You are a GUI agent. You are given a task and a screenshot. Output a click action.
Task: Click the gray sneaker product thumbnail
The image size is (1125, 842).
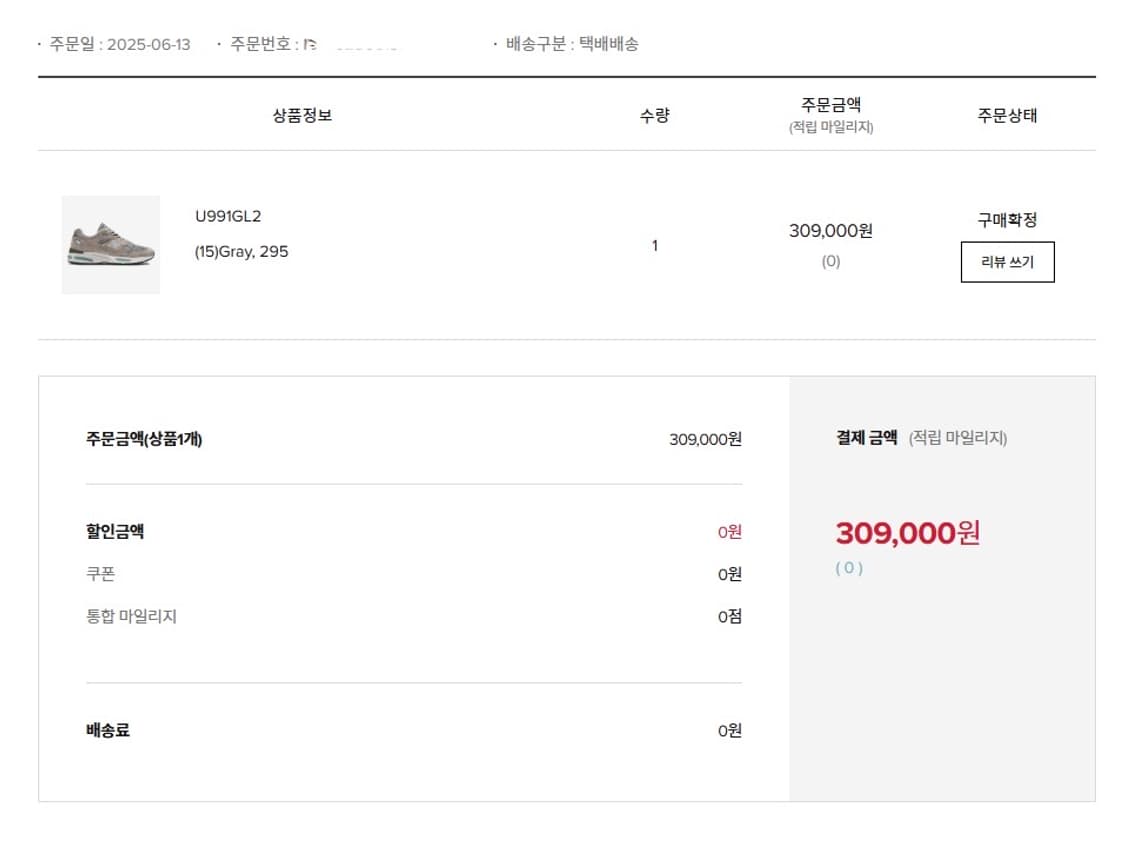coord(110,245)
